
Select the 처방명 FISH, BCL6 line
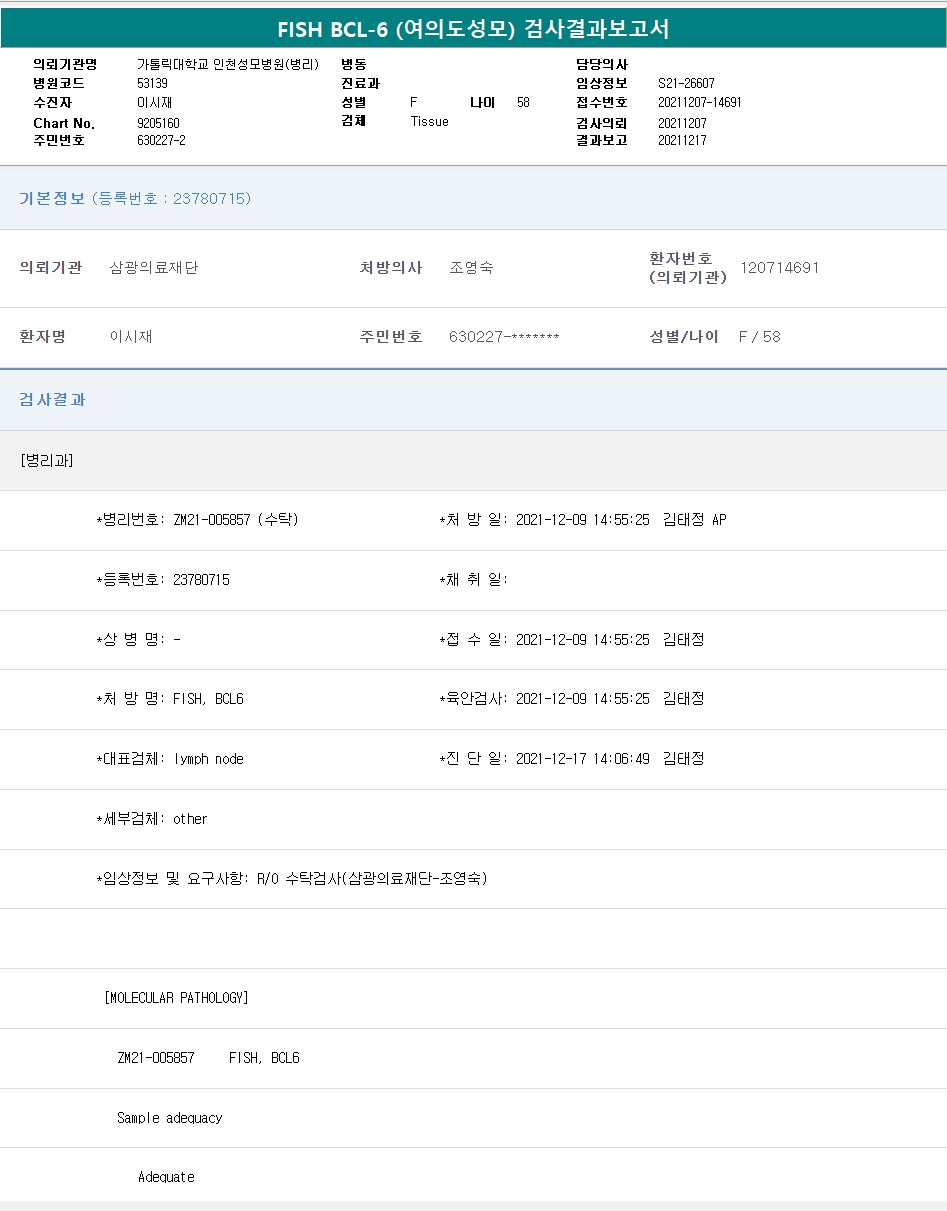coord(170,699)
